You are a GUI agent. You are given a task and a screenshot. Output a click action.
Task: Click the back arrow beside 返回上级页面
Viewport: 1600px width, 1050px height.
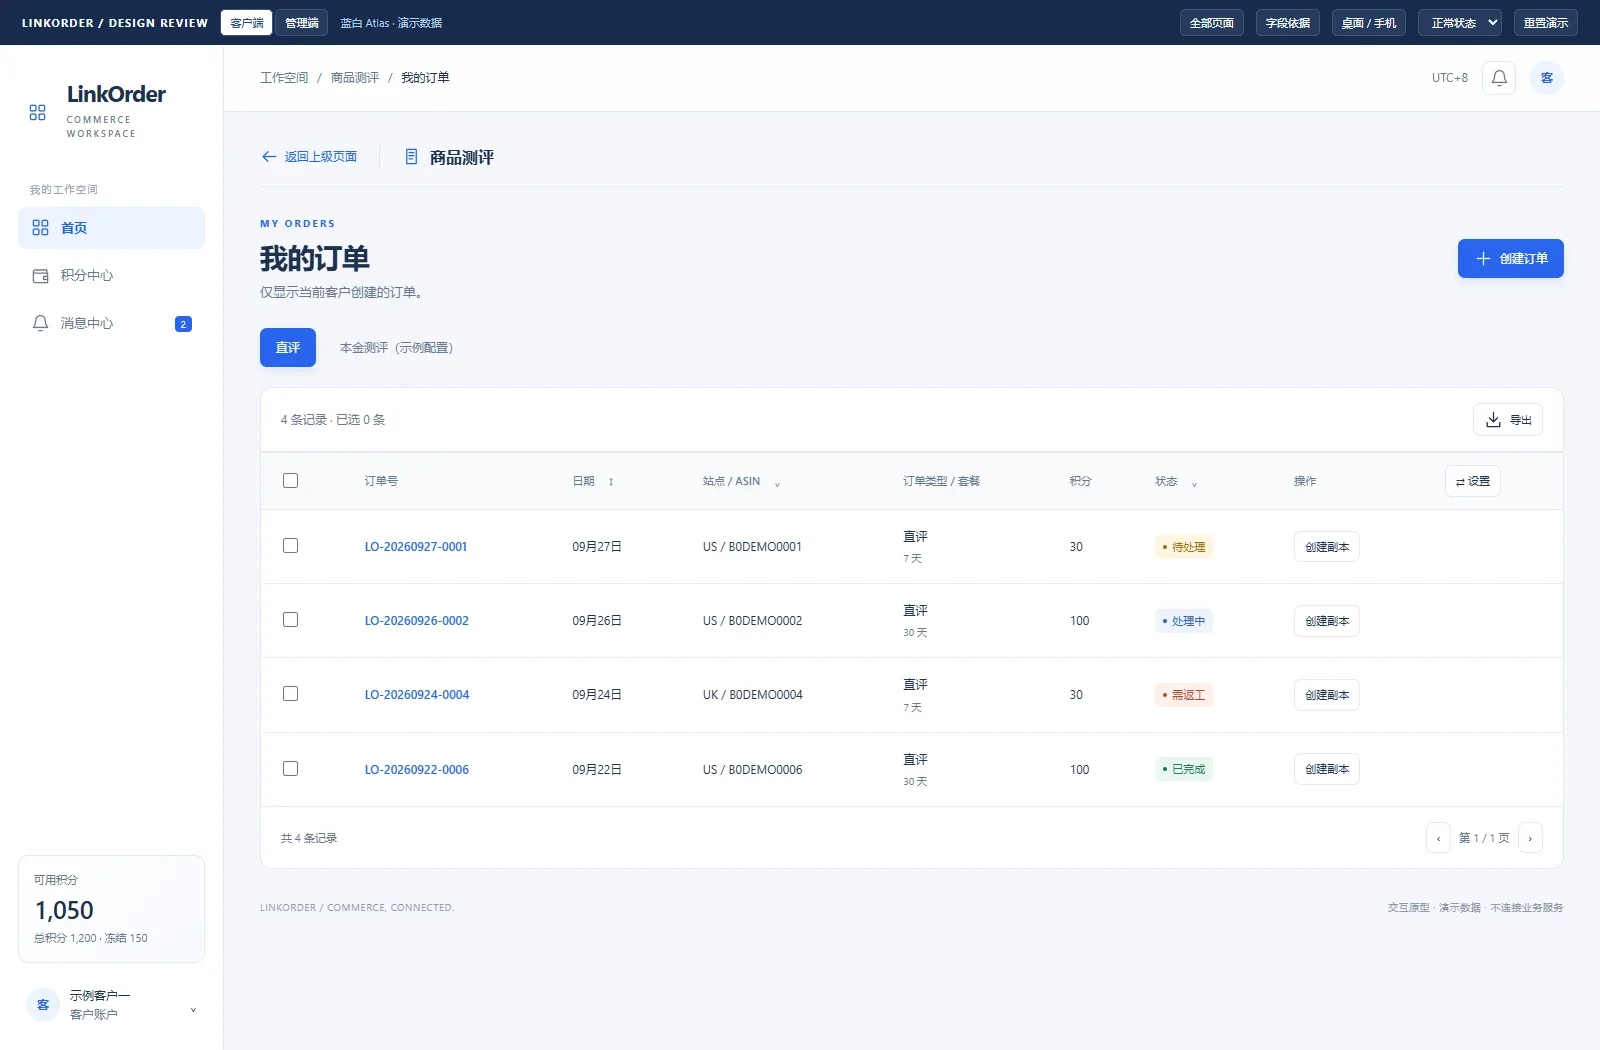(x=269, y=157)
